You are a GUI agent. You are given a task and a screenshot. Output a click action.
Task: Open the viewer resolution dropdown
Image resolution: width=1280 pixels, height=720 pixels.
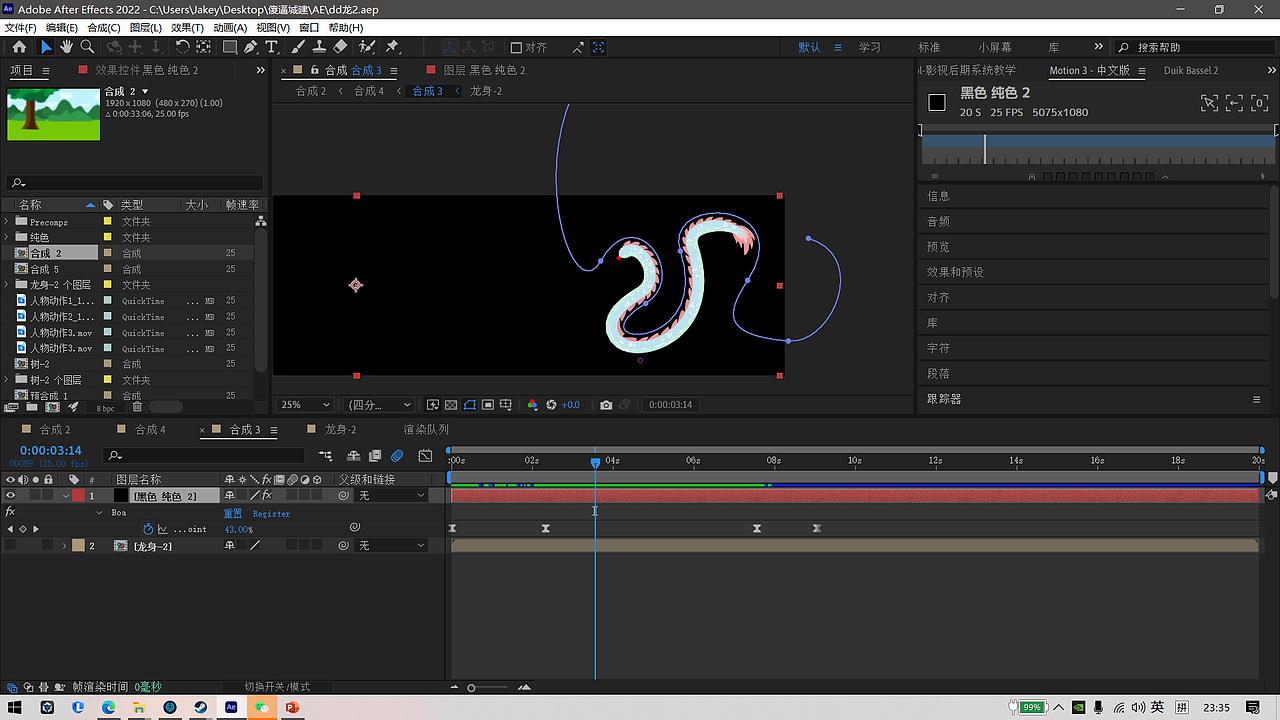pos(379,405)
